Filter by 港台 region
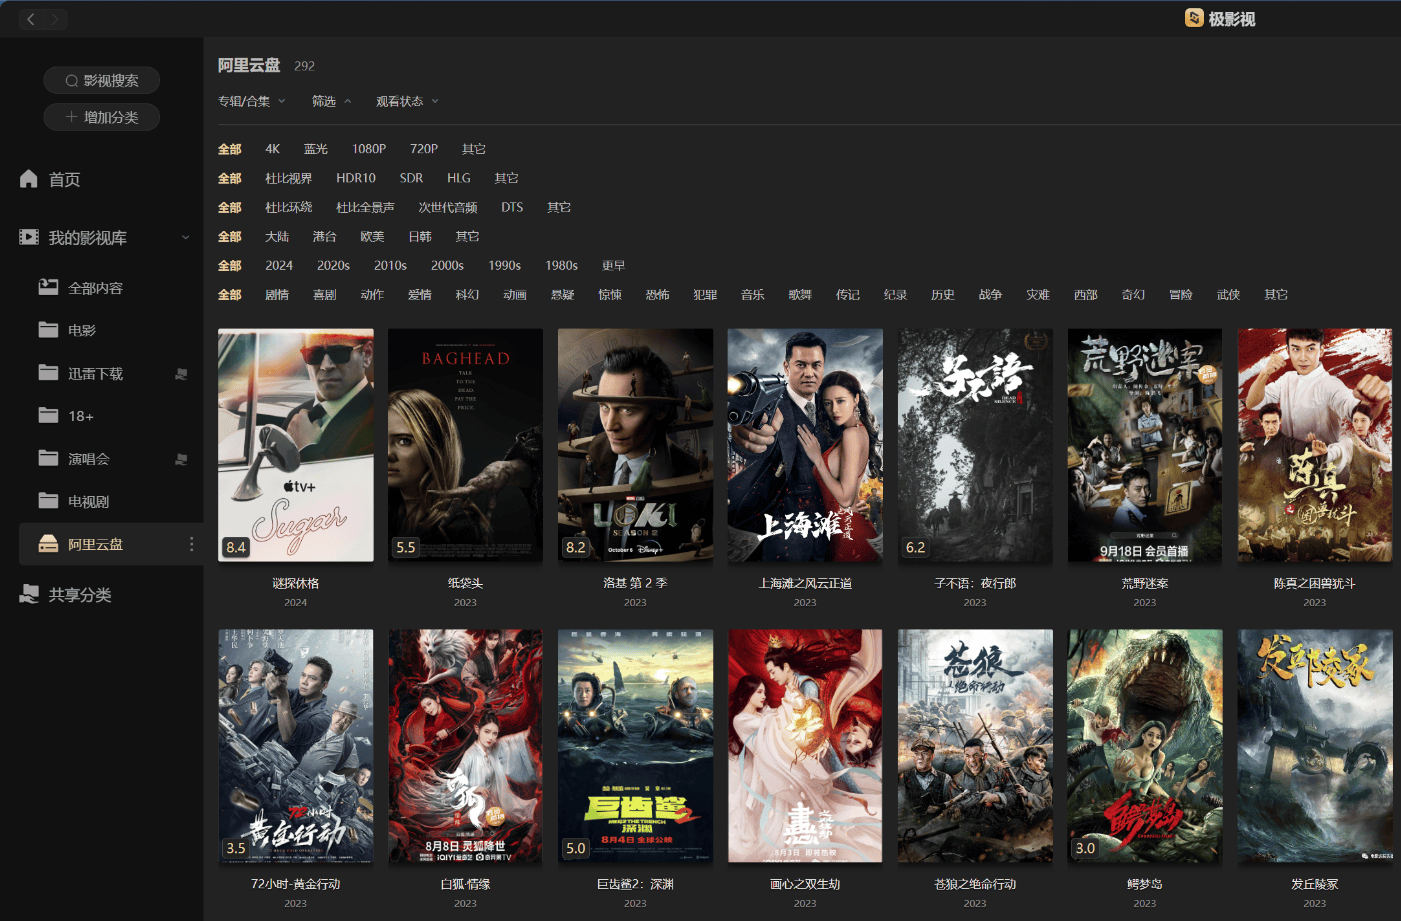The image size is (1401, 921). [x=325, y=236]
